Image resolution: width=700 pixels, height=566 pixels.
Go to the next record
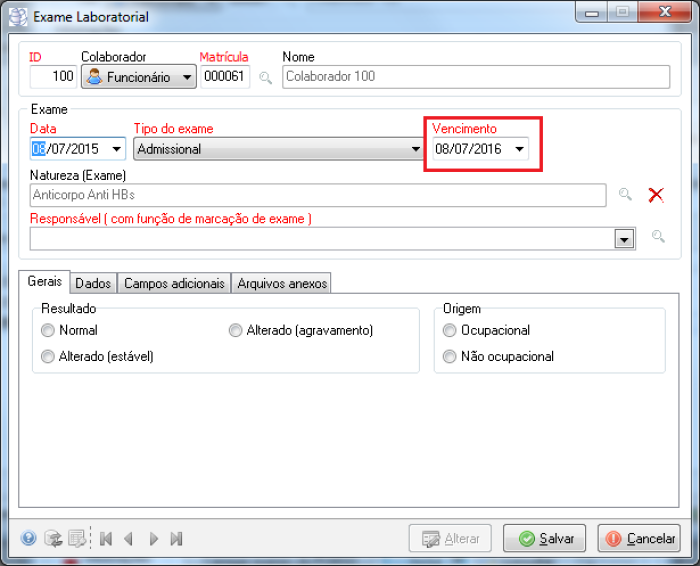tap(153, 539)
